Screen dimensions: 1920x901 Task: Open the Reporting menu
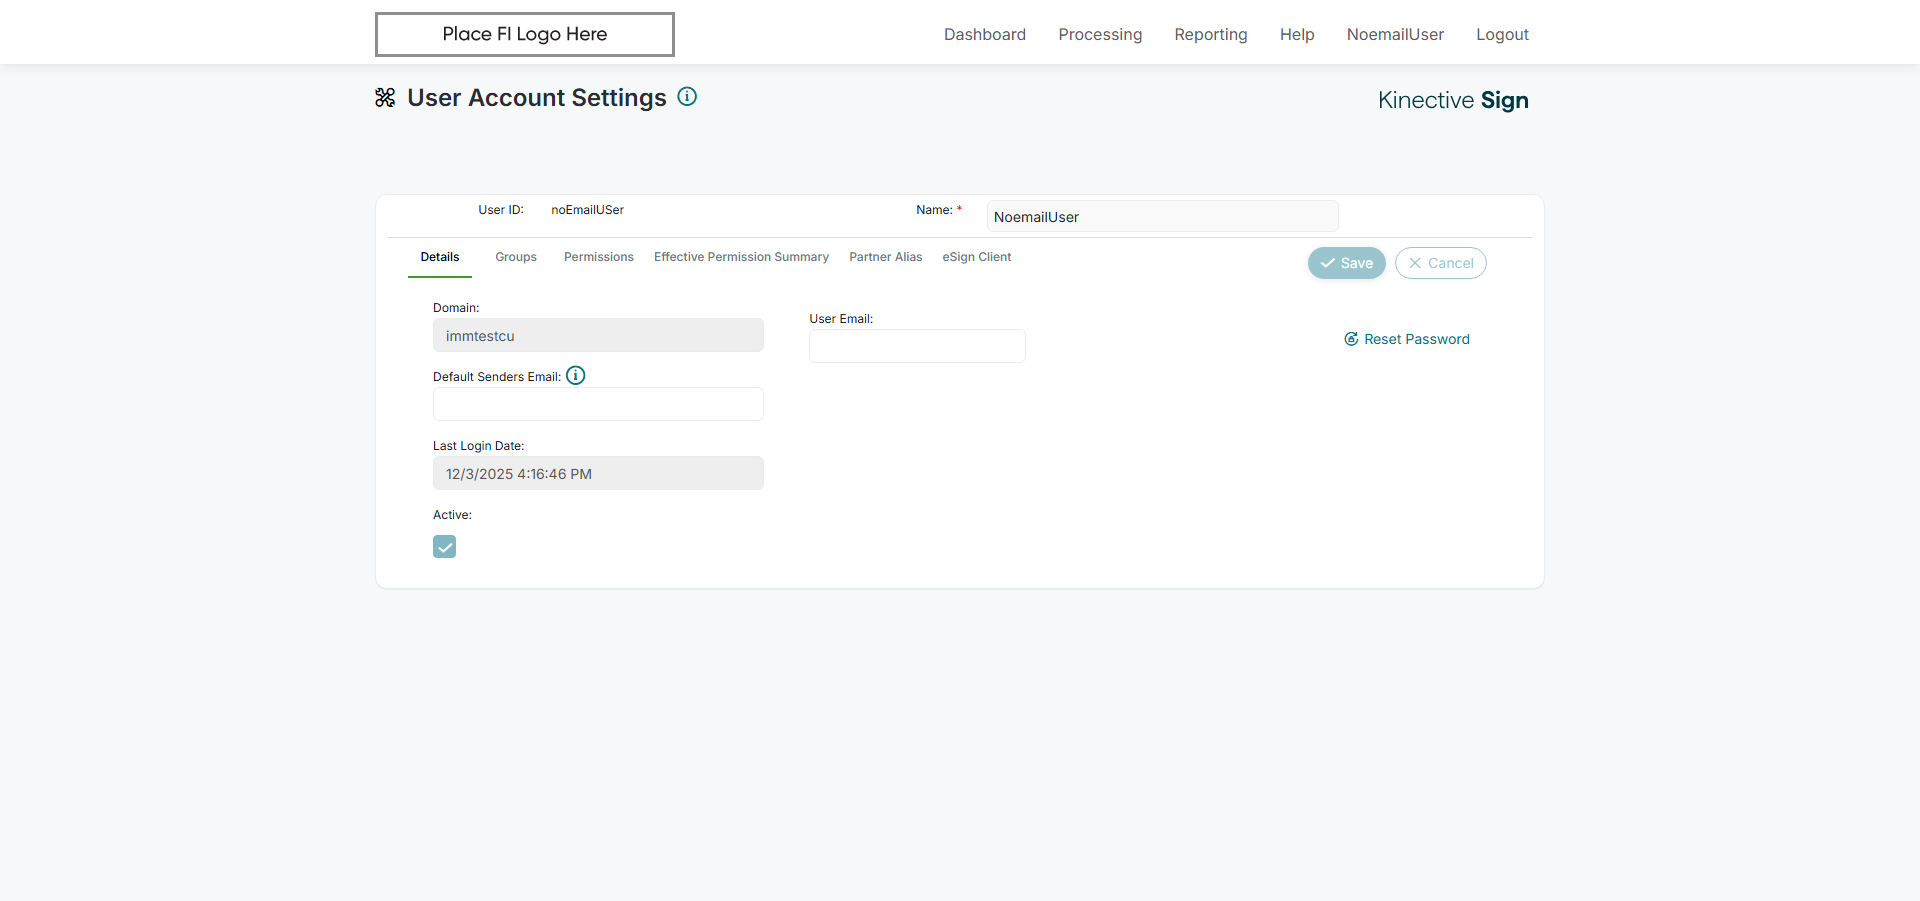pos(1211,34)
